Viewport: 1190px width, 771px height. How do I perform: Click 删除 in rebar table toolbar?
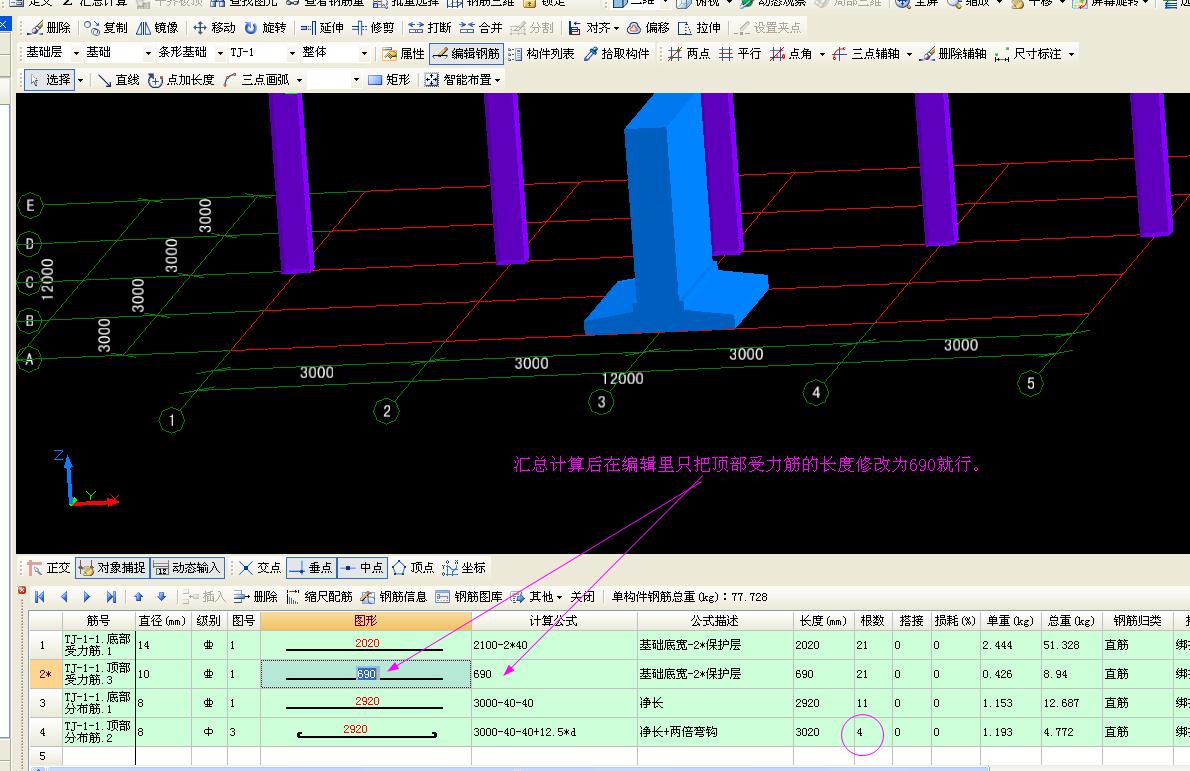[257, 597]
